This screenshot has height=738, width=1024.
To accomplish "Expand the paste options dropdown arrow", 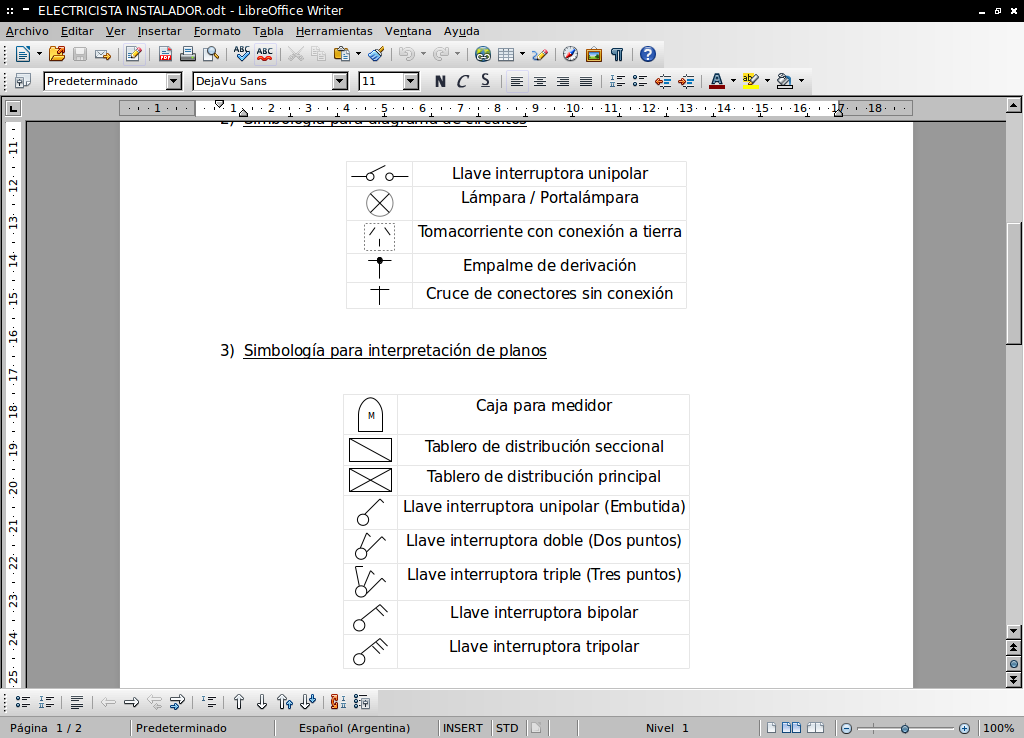I will pyautogui.click(x=358, y=54).
